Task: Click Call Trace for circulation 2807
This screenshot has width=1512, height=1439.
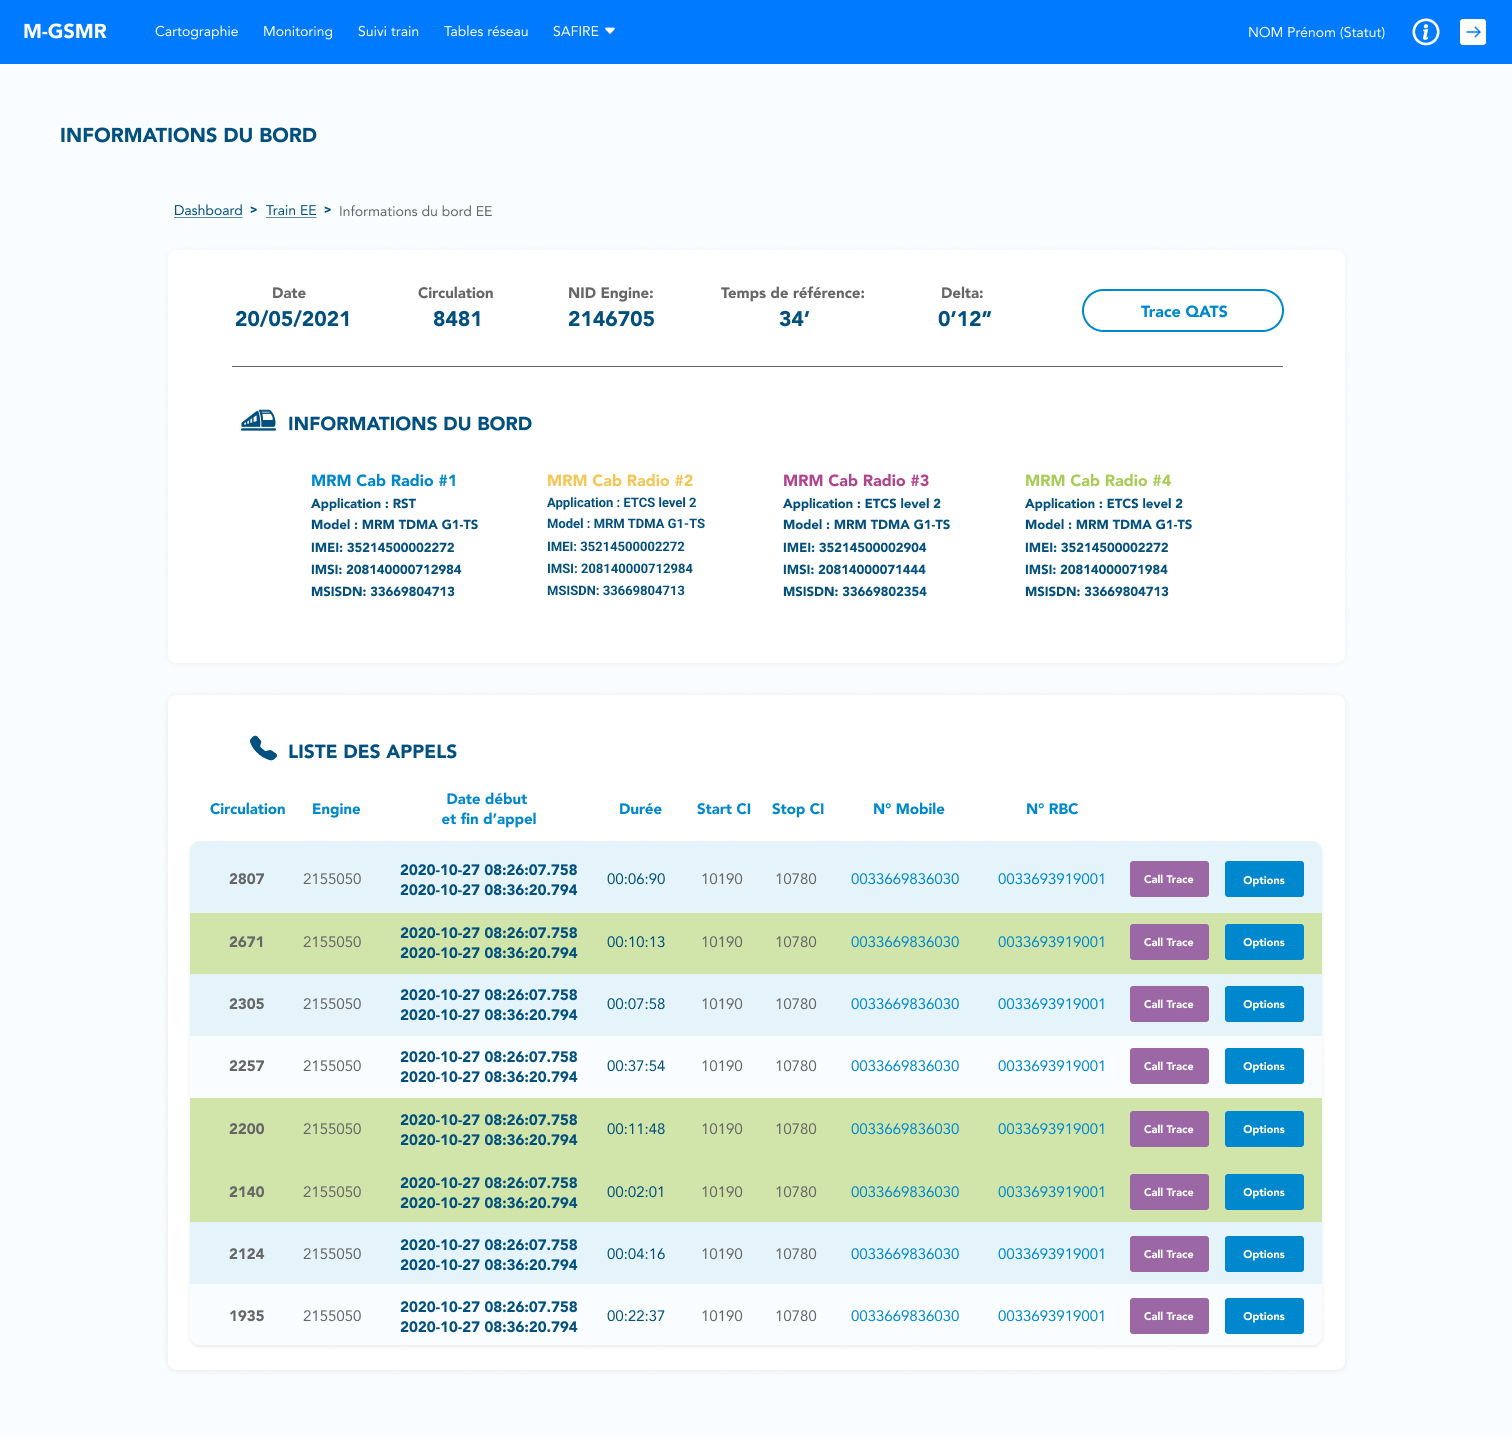Action: click(x=1168, y=879)
